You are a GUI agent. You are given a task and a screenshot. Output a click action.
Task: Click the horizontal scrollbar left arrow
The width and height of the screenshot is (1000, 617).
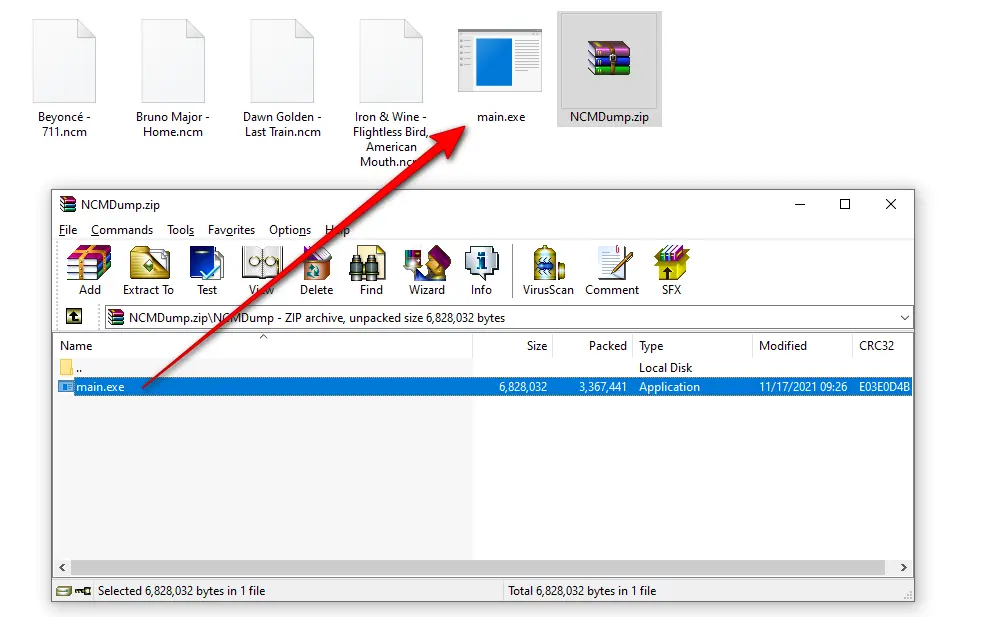[x=62, y=567]
